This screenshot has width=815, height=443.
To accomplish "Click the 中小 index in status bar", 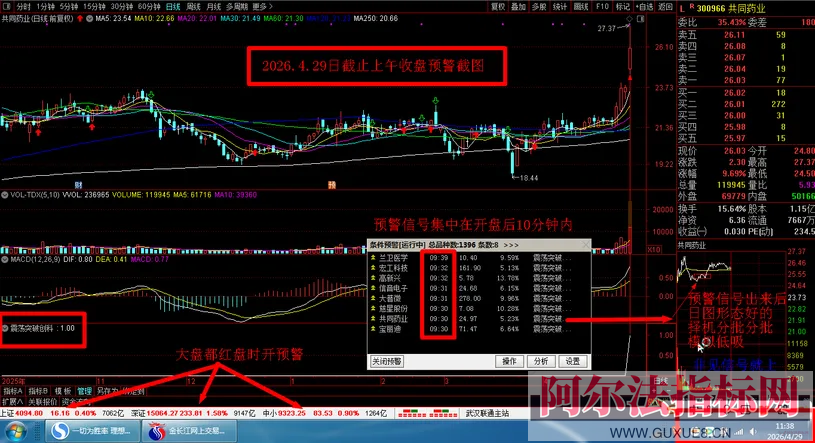I will click(x=324, y=413).
